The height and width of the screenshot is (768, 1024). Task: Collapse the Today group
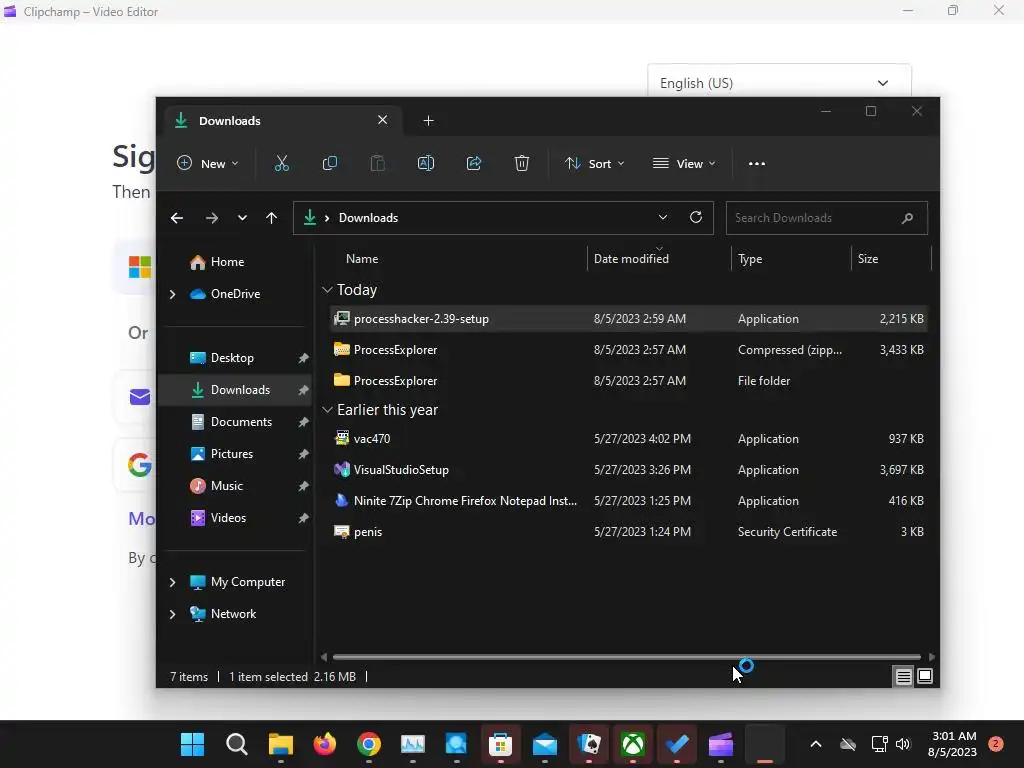click(x=327, y=290)
